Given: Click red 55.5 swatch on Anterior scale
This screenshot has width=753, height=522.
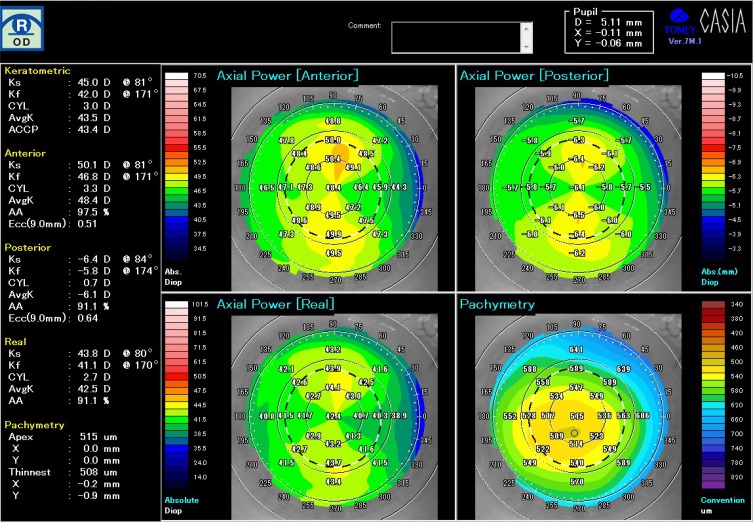Looking at the screenshot, I should coord(176,148).
